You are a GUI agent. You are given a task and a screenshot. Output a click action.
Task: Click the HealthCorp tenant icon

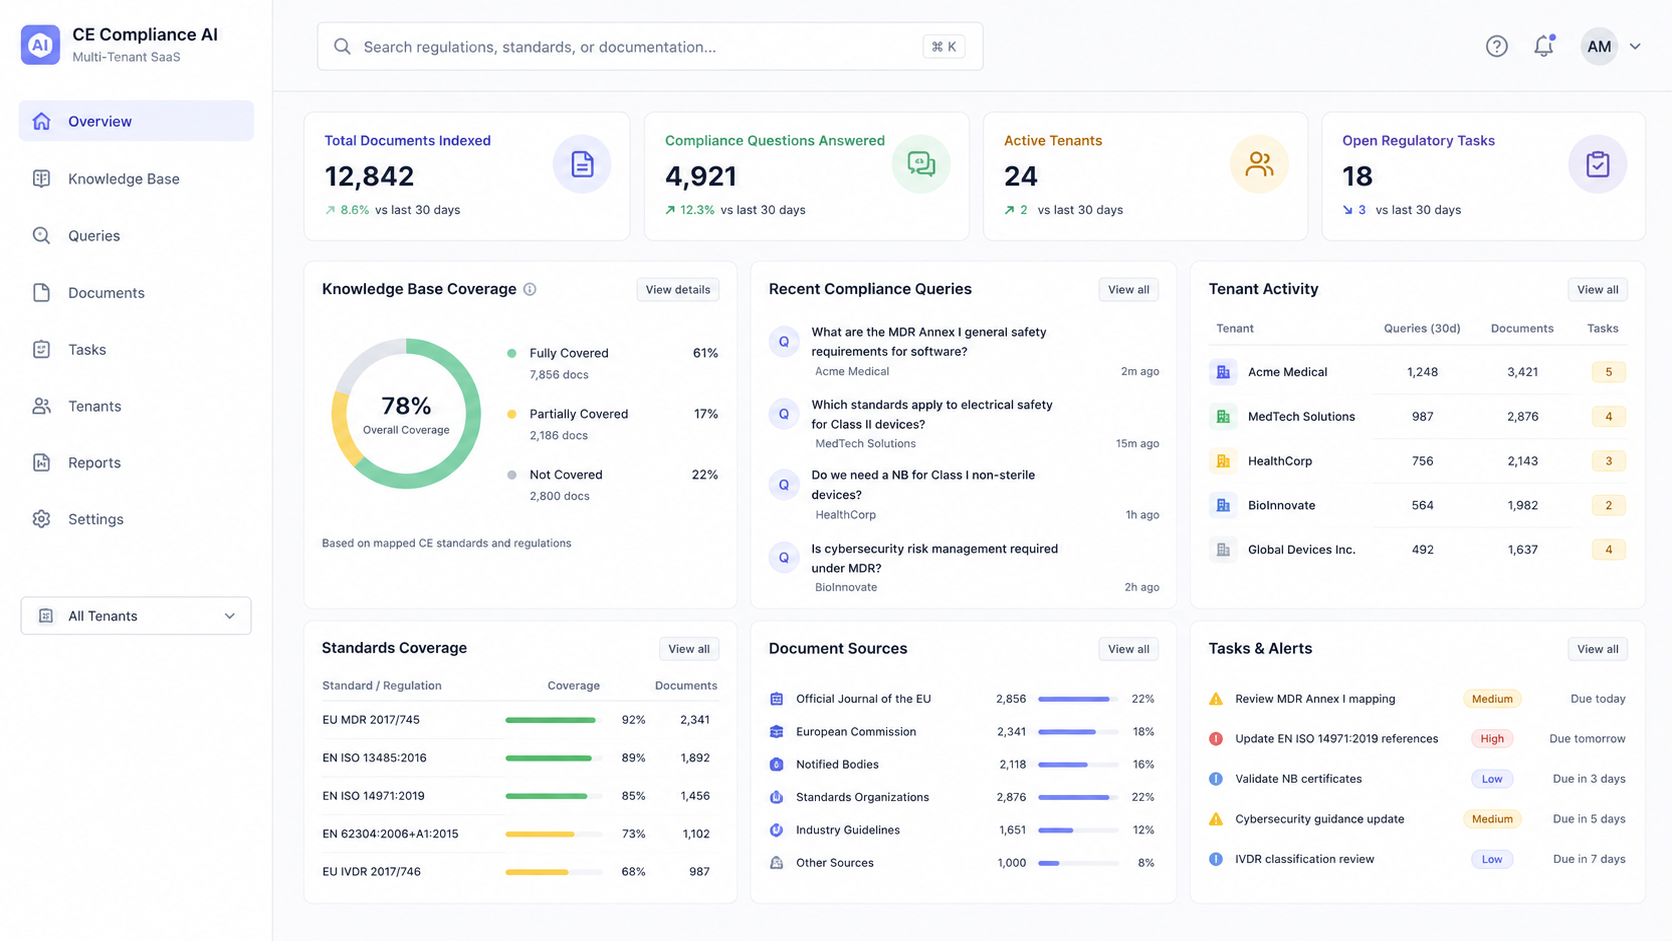coord(1223,461)
